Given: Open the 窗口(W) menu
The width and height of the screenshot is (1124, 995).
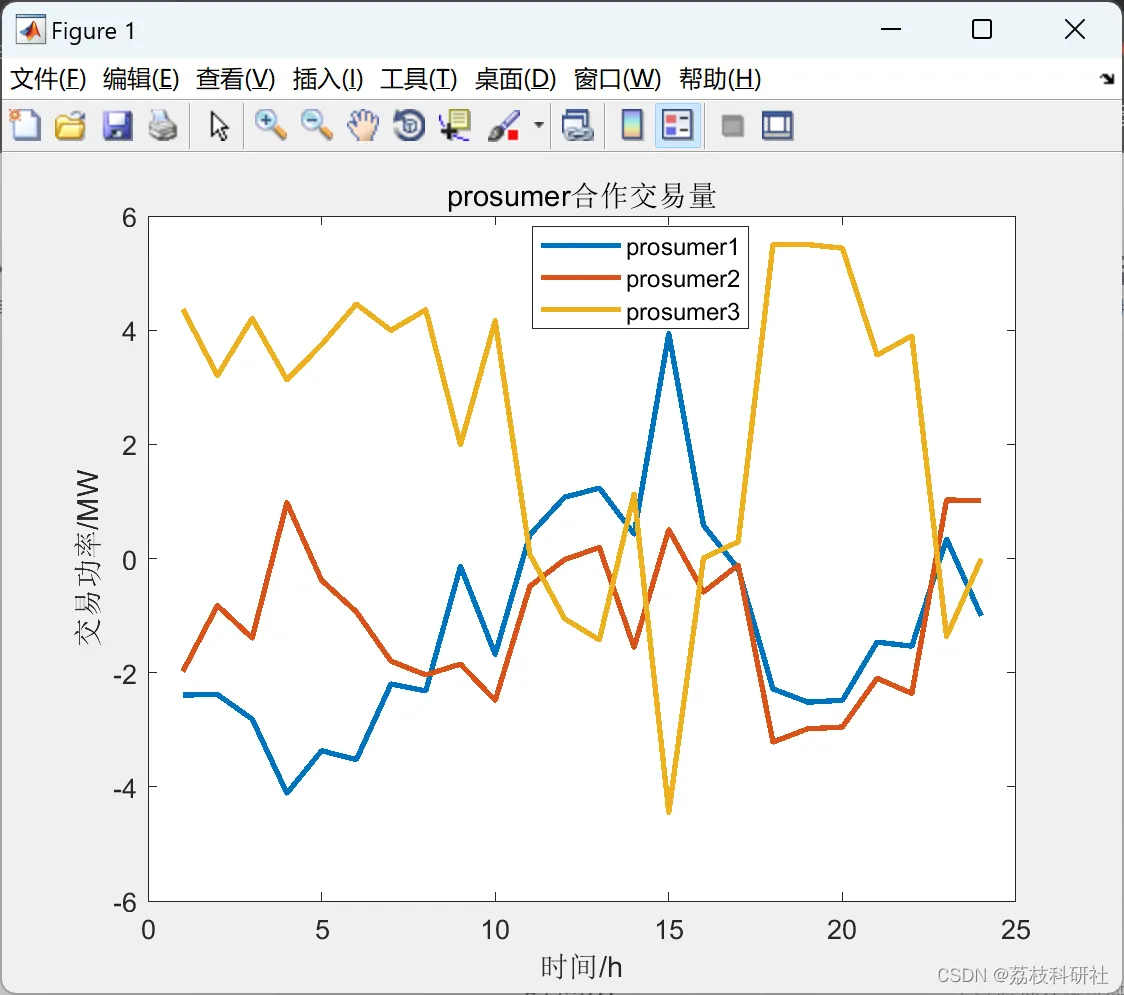Looking at the screenshot, I should (x=617, y=79).
